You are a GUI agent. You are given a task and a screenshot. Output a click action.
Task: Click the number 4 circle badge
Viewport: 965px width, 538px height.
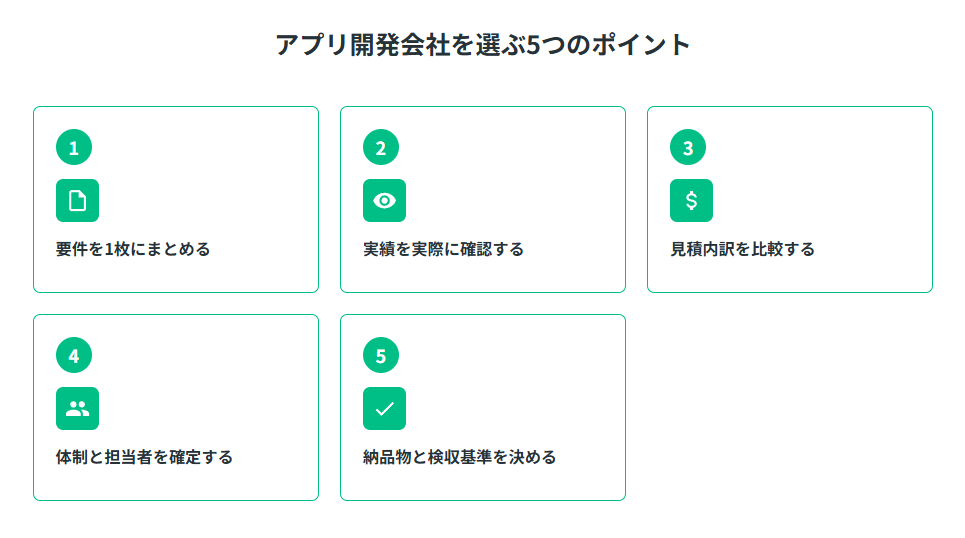pyautogui.click(x=74, y=356)
